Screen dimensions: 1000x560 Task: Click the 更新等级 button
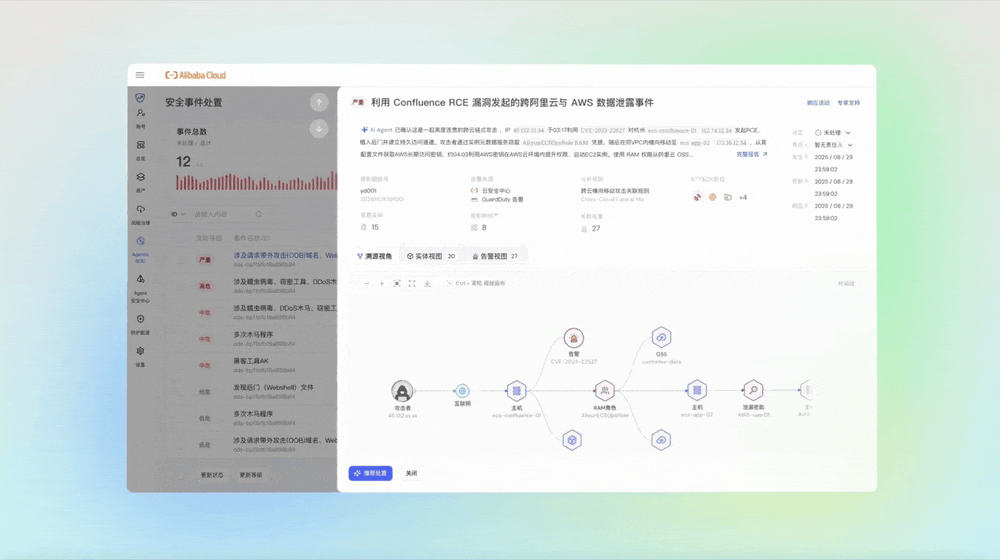pyautogui.click(x=251, y=475)
